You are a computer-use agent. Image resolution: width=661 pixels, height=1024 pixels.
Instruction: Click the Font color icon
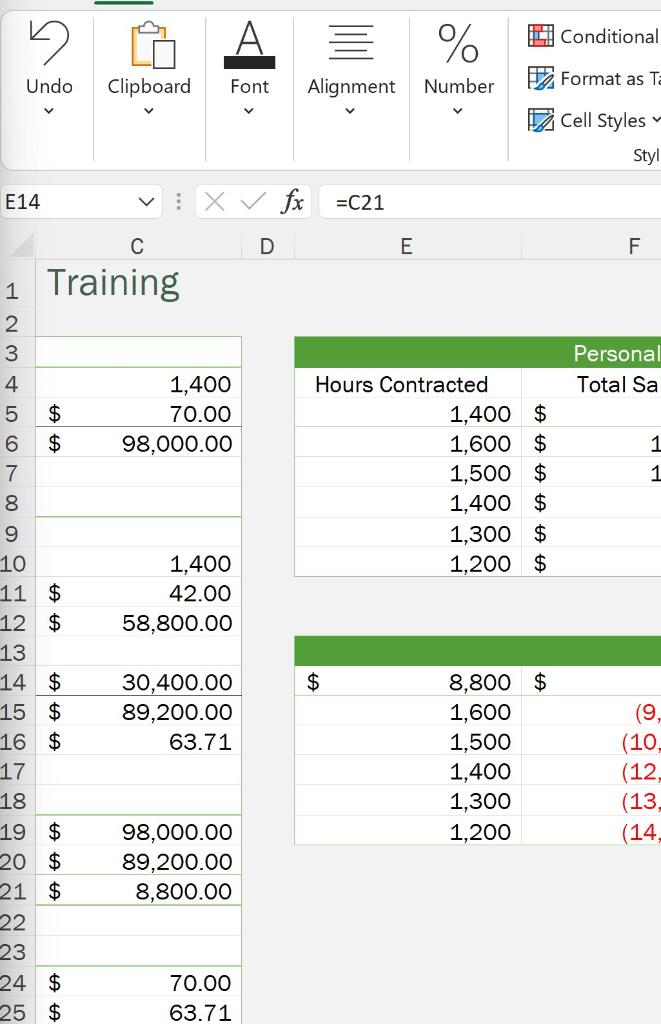[x=250, y=44]
